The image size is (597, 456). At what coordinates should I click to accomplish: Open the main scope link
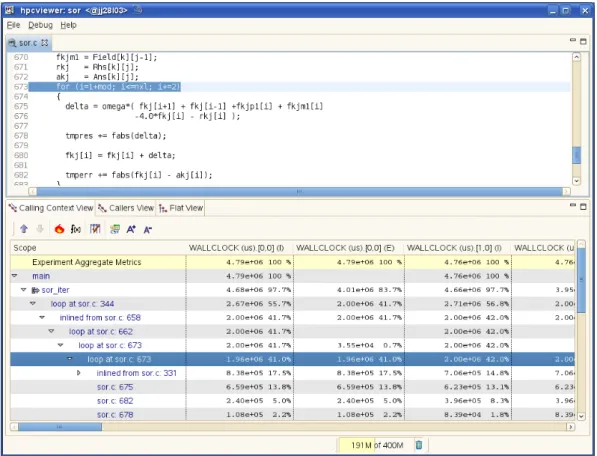tap(41, 276)
